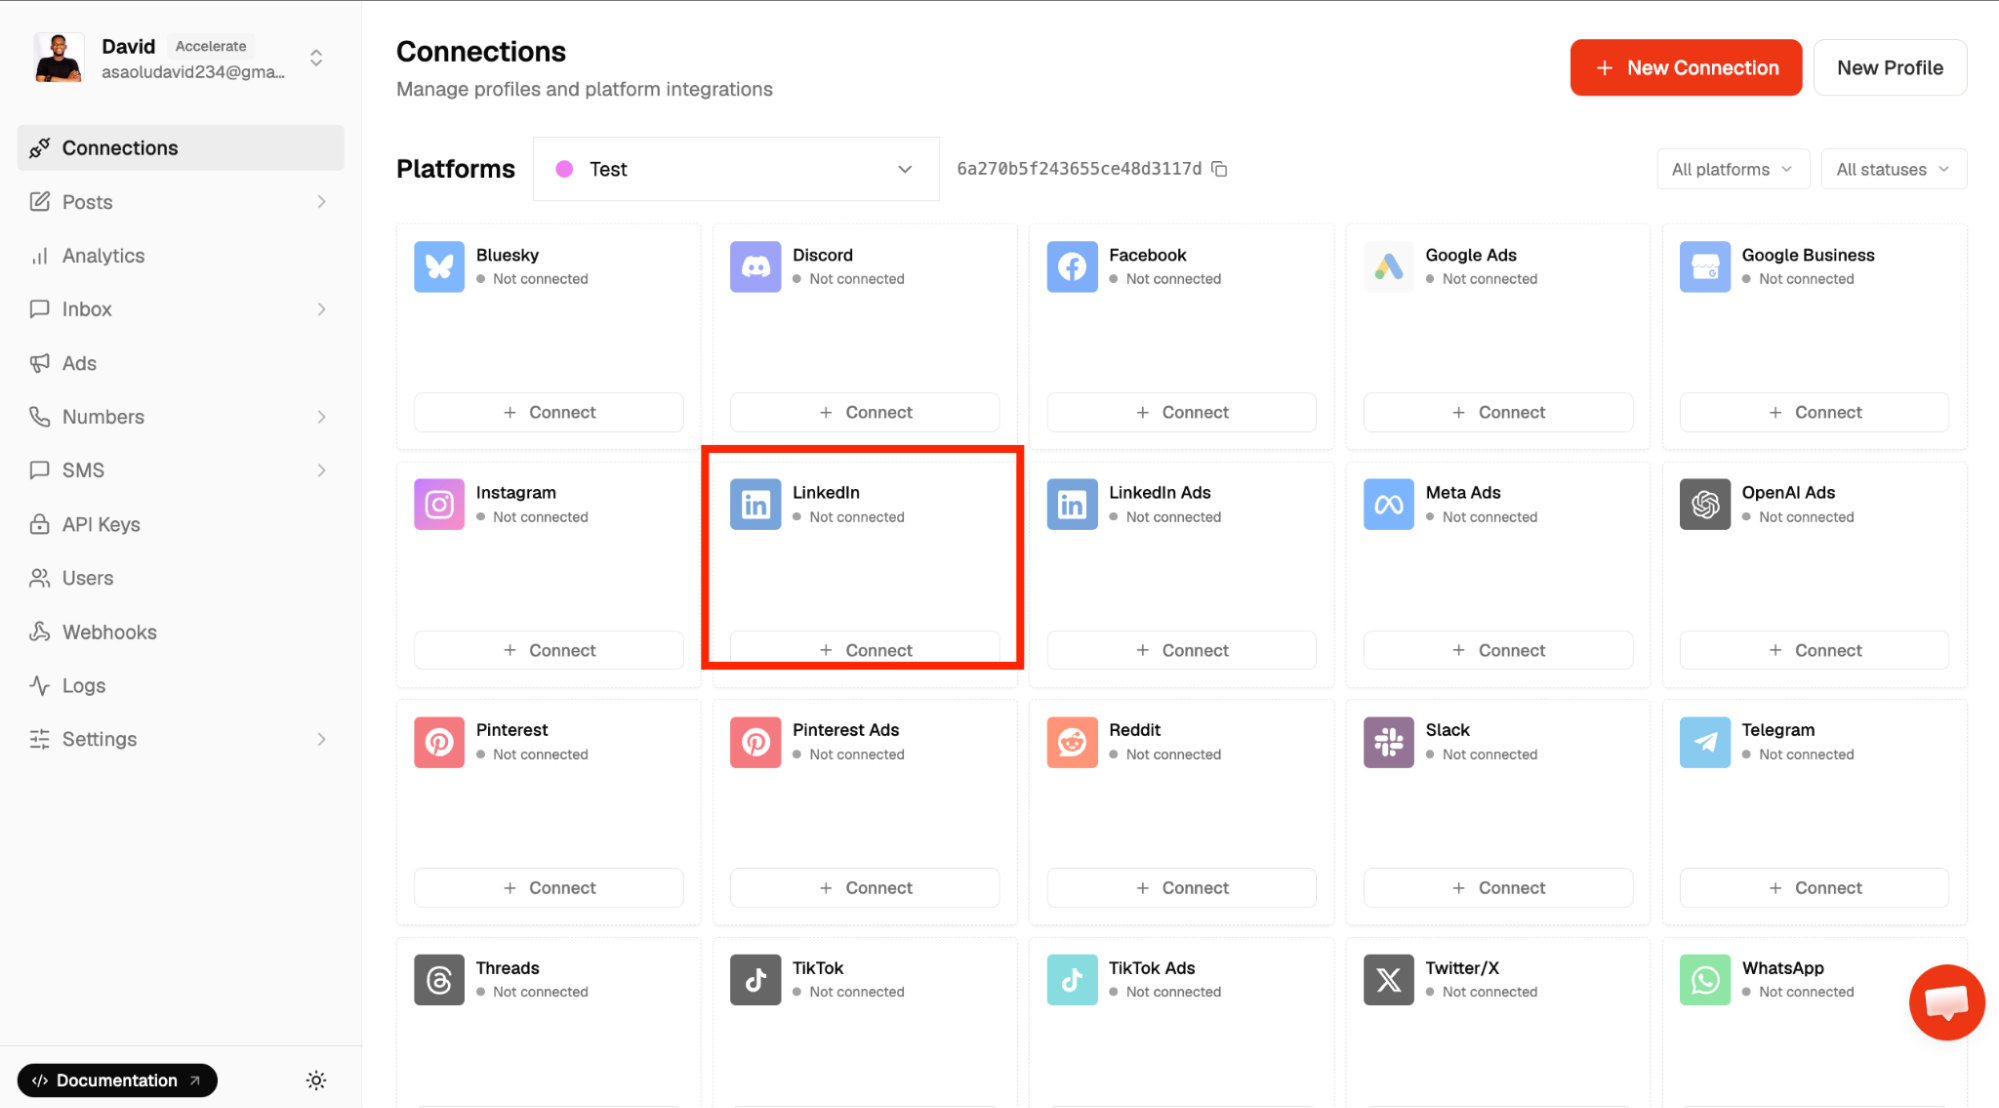Toggle theme with the sun icon
This screenshot has height=1108, width=1999.
316,1080
